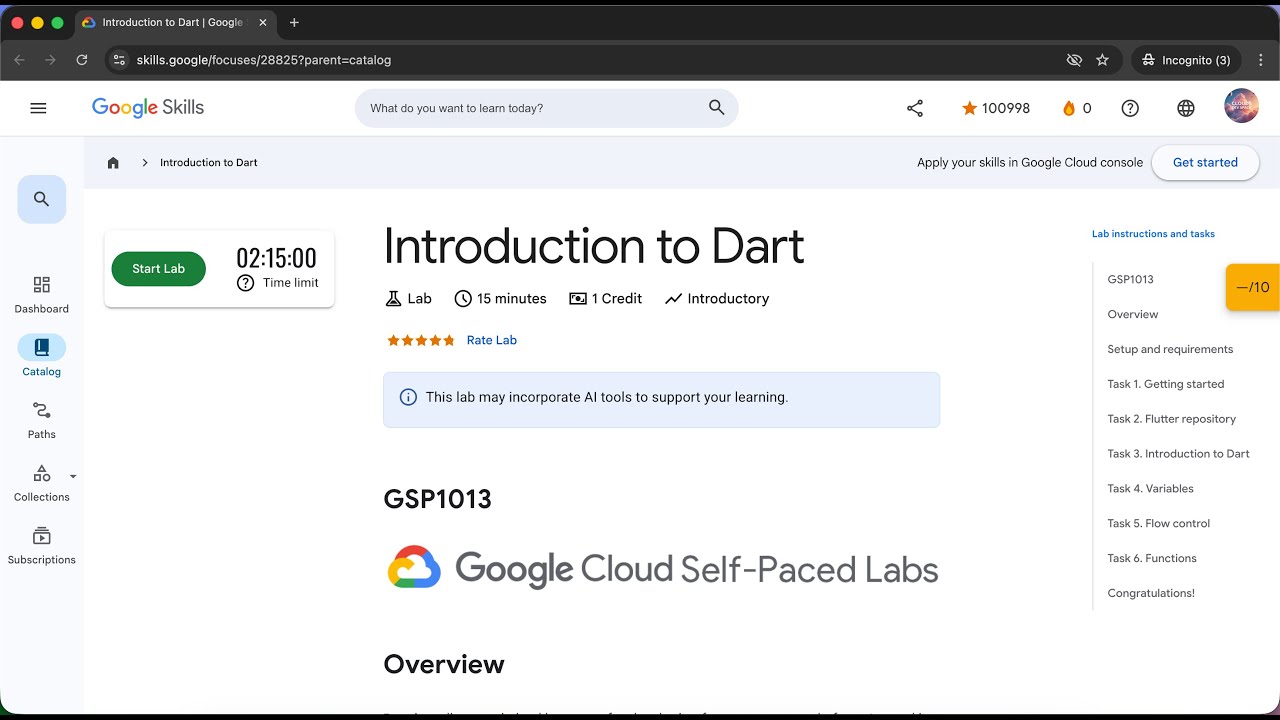The width and height of the screenshot is (1280, 720).
Task: Click the flame streak counter
Action: click(1076, 108)
